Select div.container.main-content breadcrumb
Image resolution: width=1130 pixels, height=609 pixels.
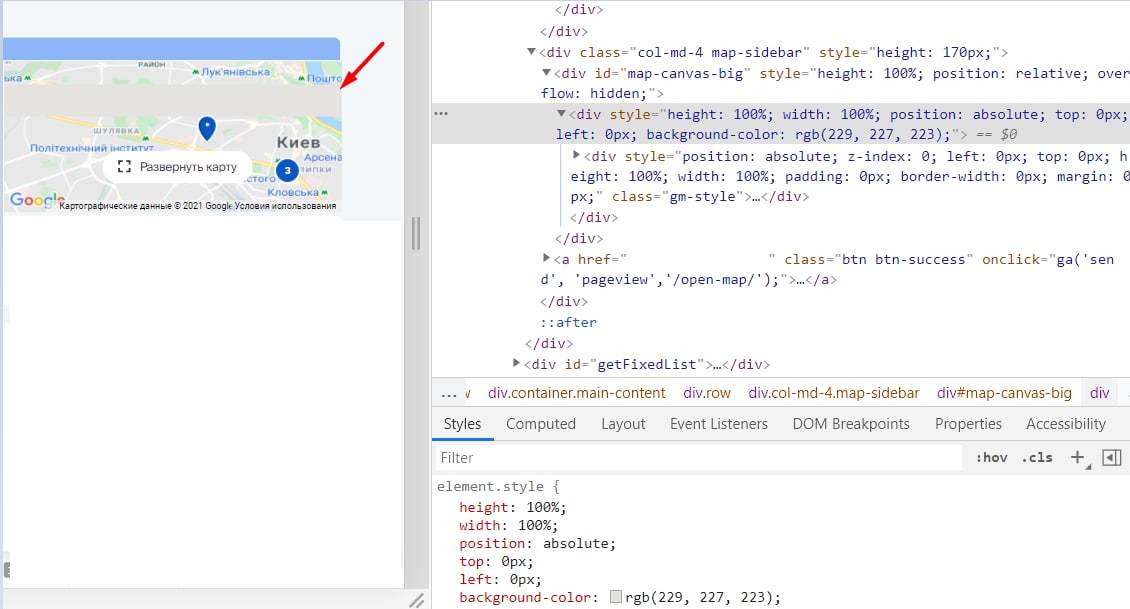(x=577, y=394)
